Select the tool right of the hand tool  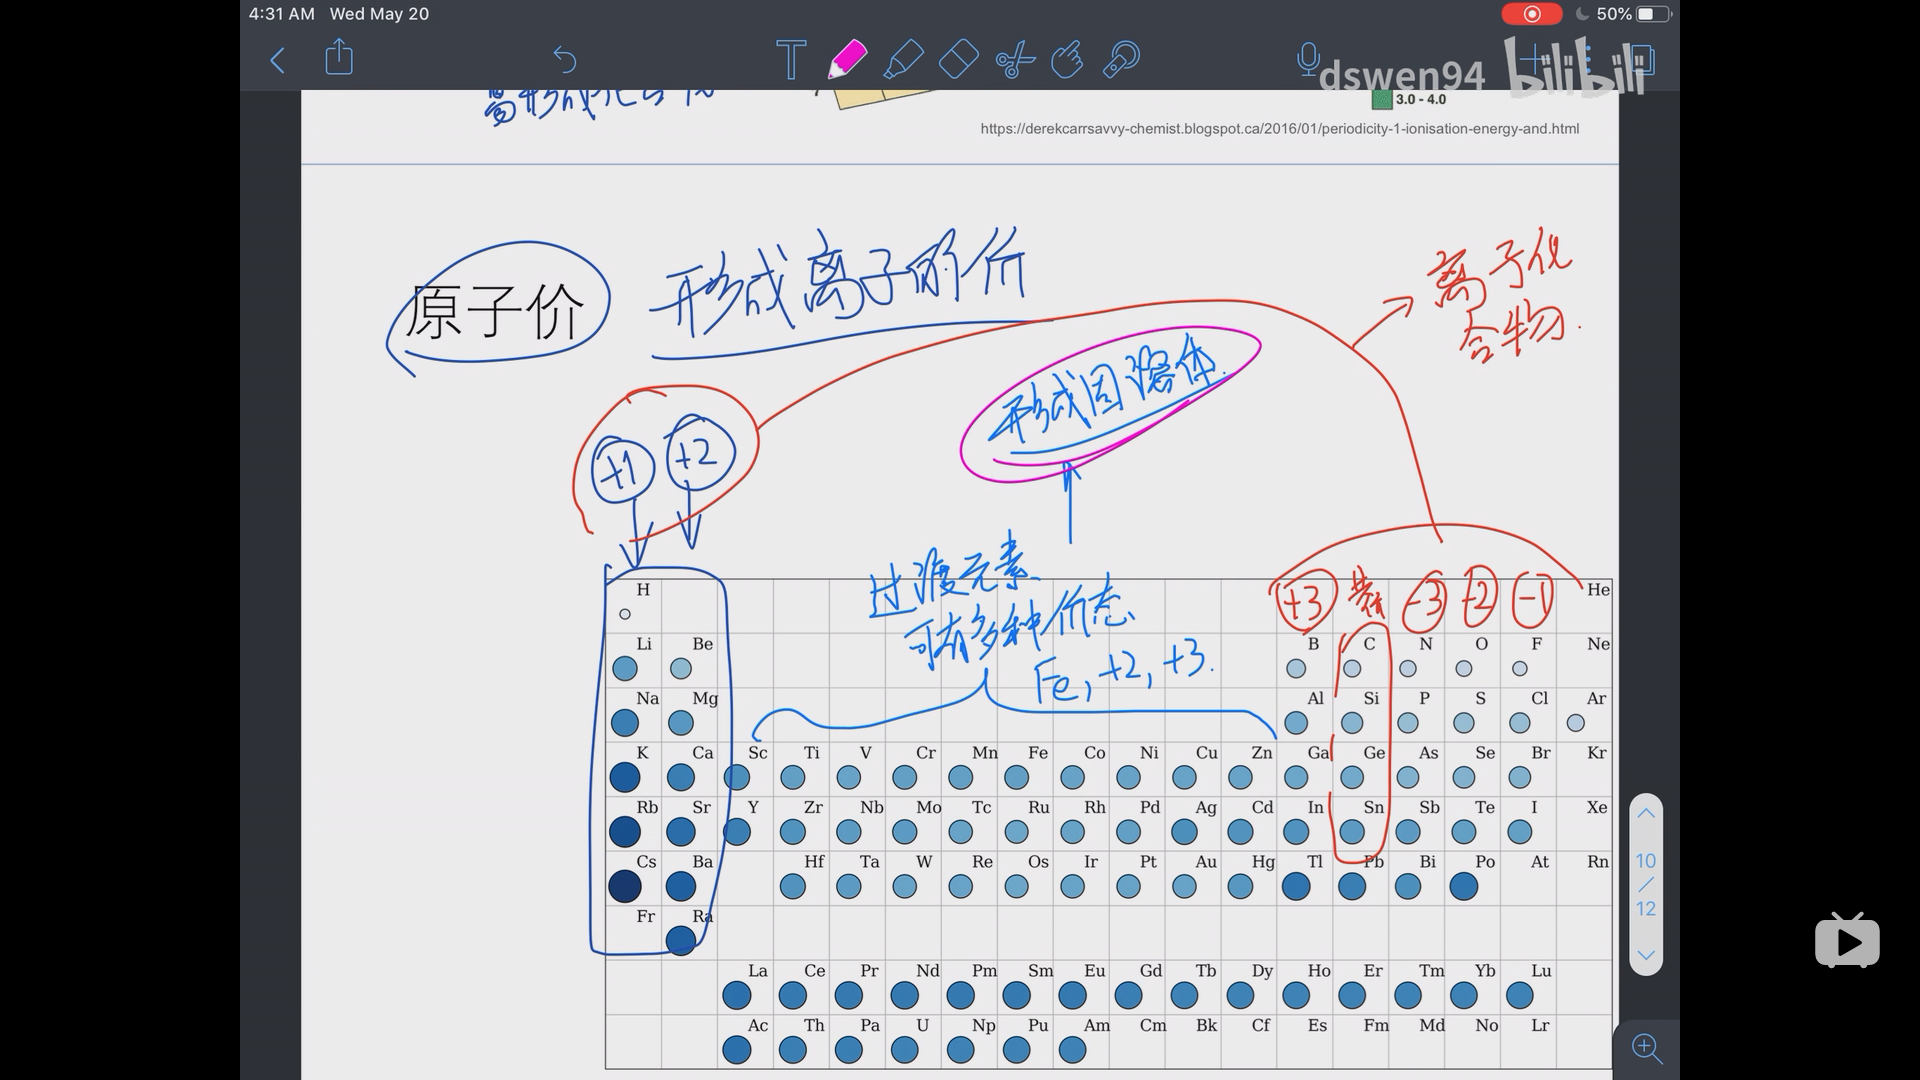point(1121,59)
